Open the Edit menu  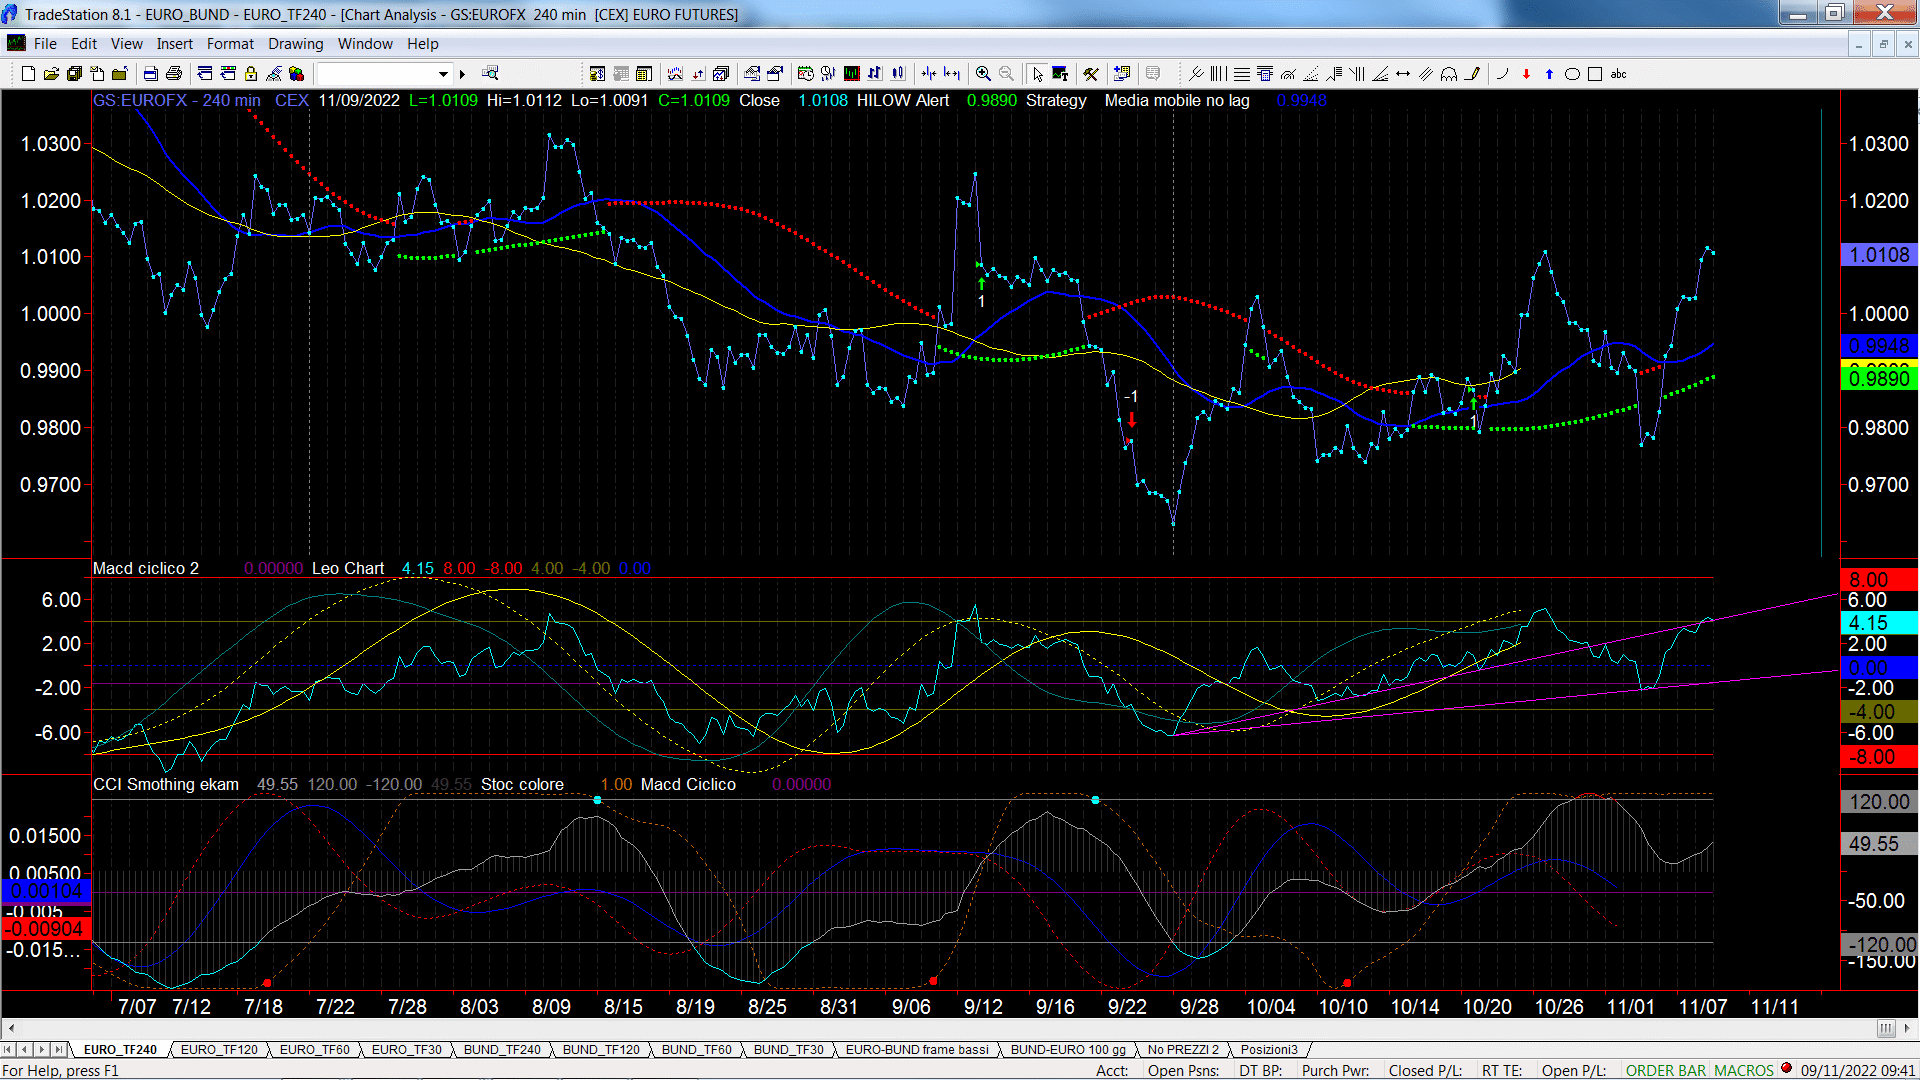tap(84, 43)
